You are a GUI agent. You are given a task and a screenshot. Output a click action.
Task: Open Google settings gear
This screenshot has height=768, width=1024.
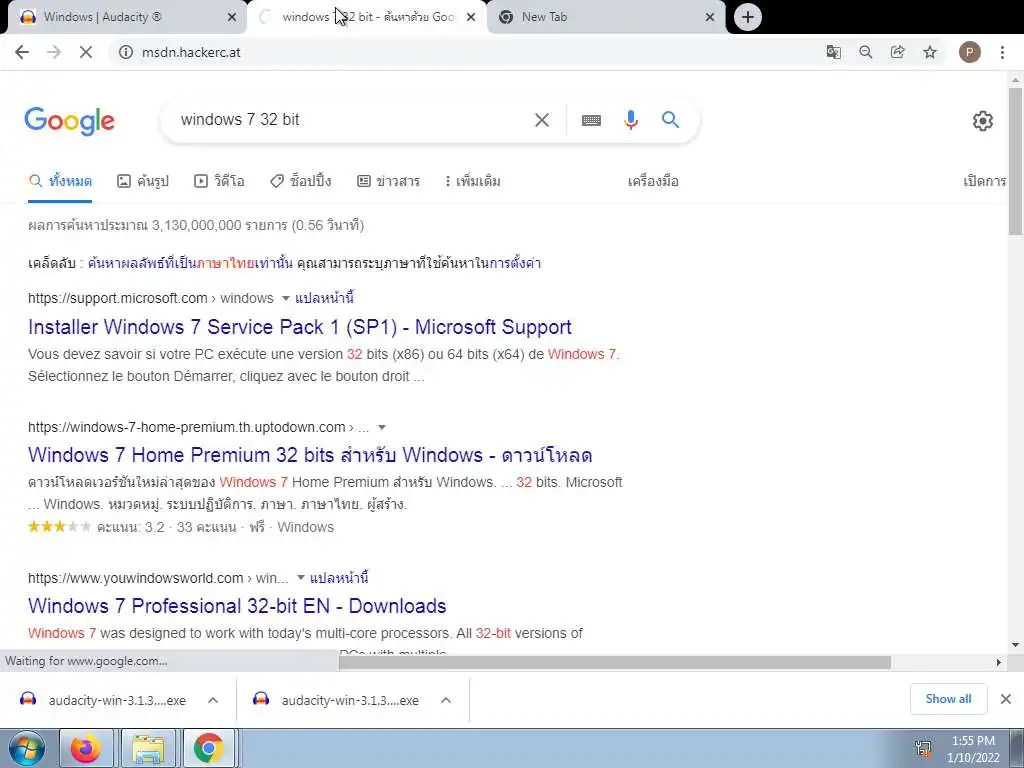pos(982,121)
